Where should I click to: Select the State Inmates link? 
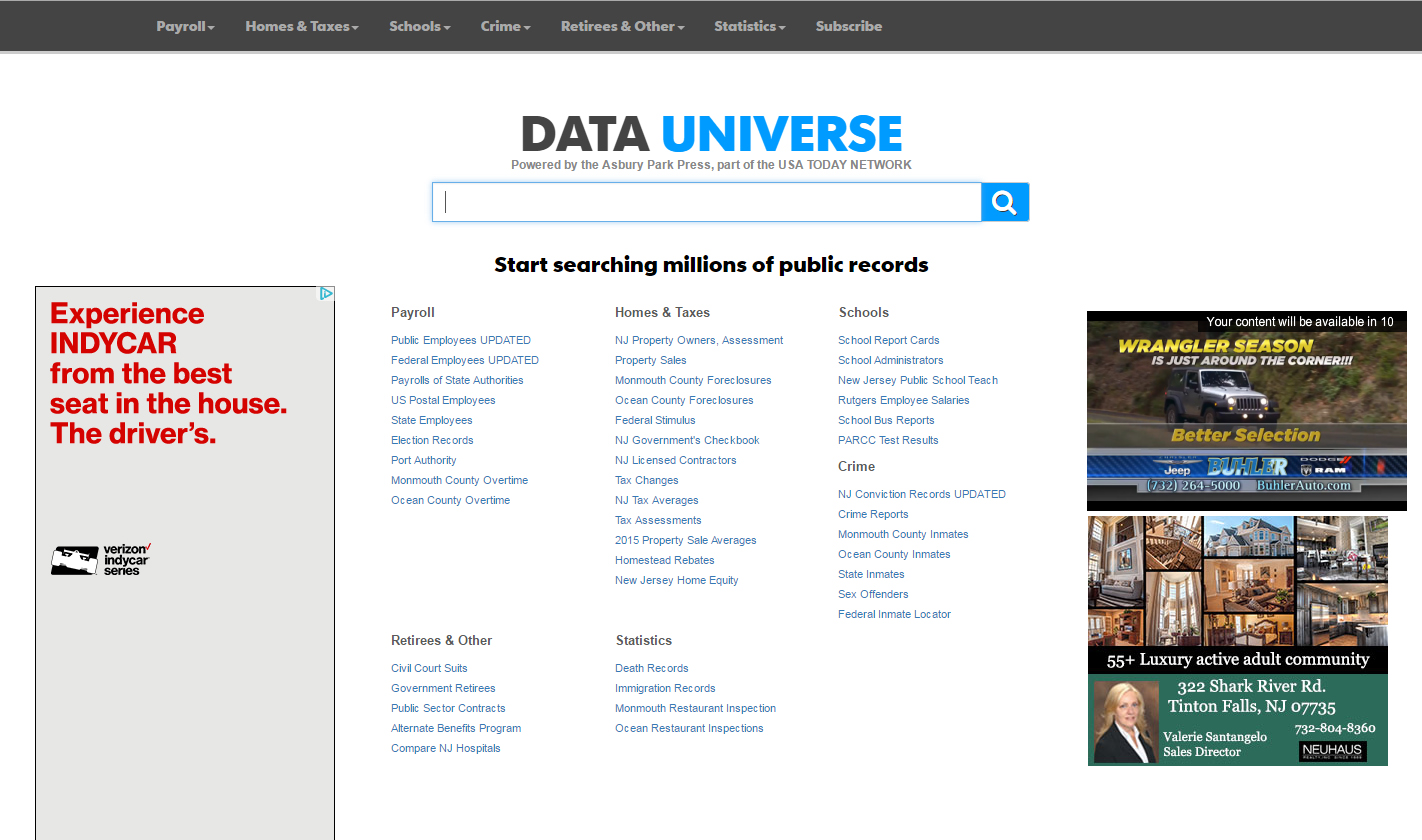tap(871, 574)
